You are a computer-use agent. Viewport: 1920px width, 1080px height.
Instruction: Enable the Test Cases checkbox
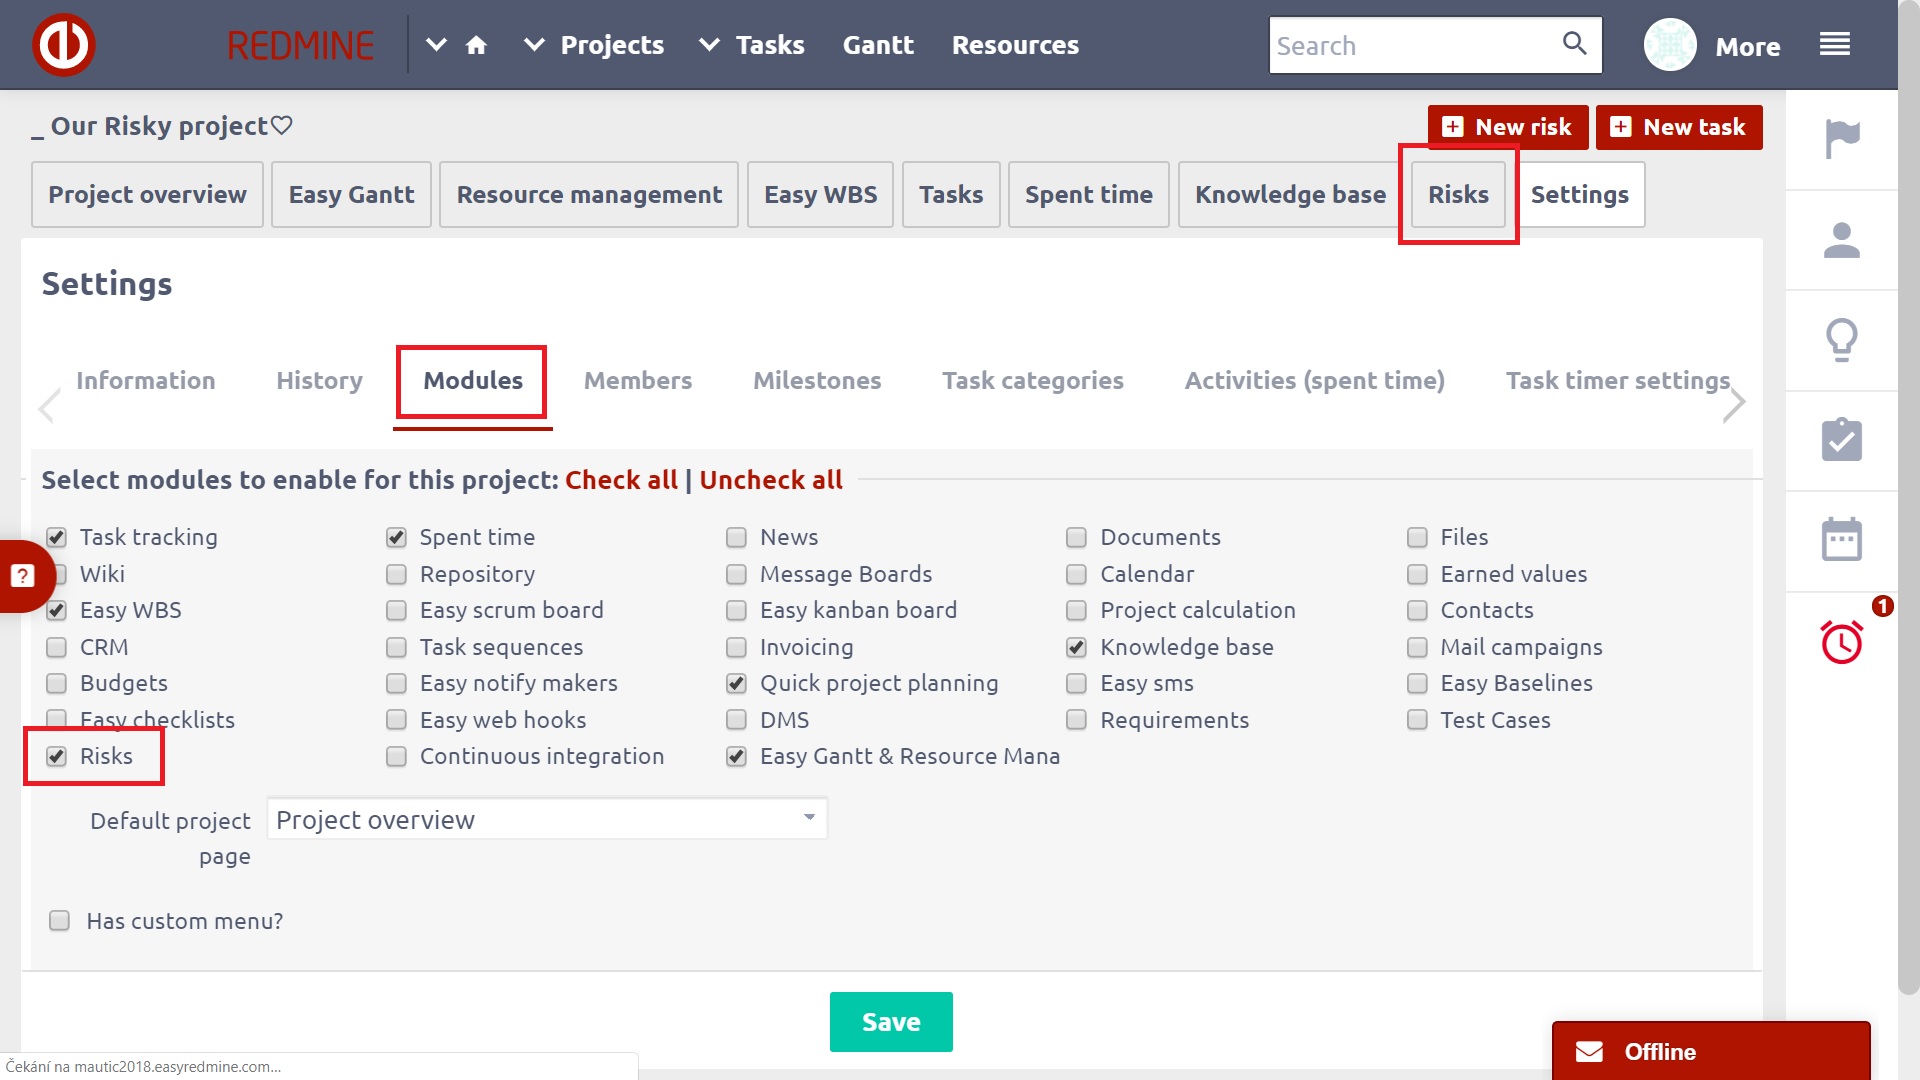[1417, 721]
